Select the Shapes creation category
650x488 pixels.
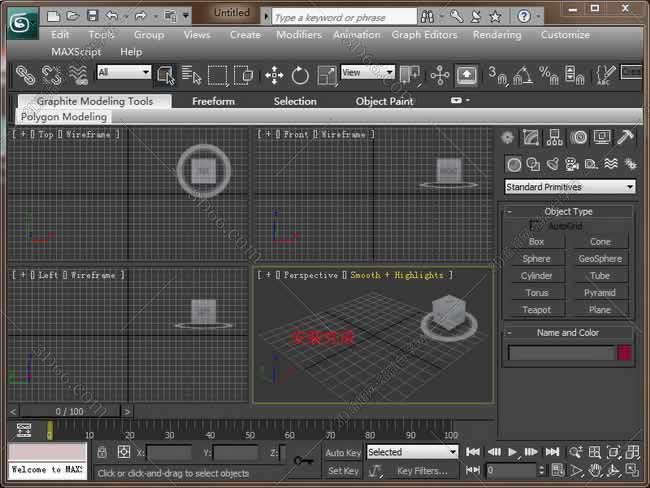pyautogui.click(x=533, y=165)
